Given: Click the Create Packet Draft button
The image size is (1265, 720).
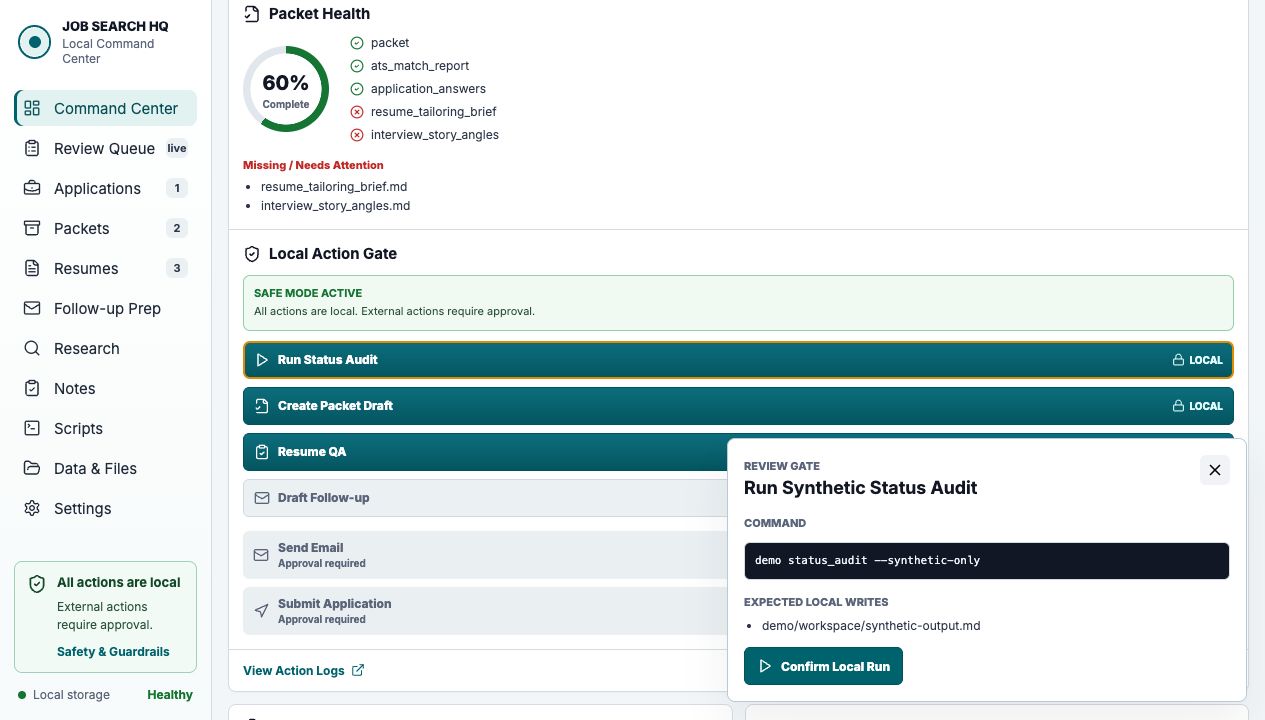Looking at the screenshot, I should 738,406.
